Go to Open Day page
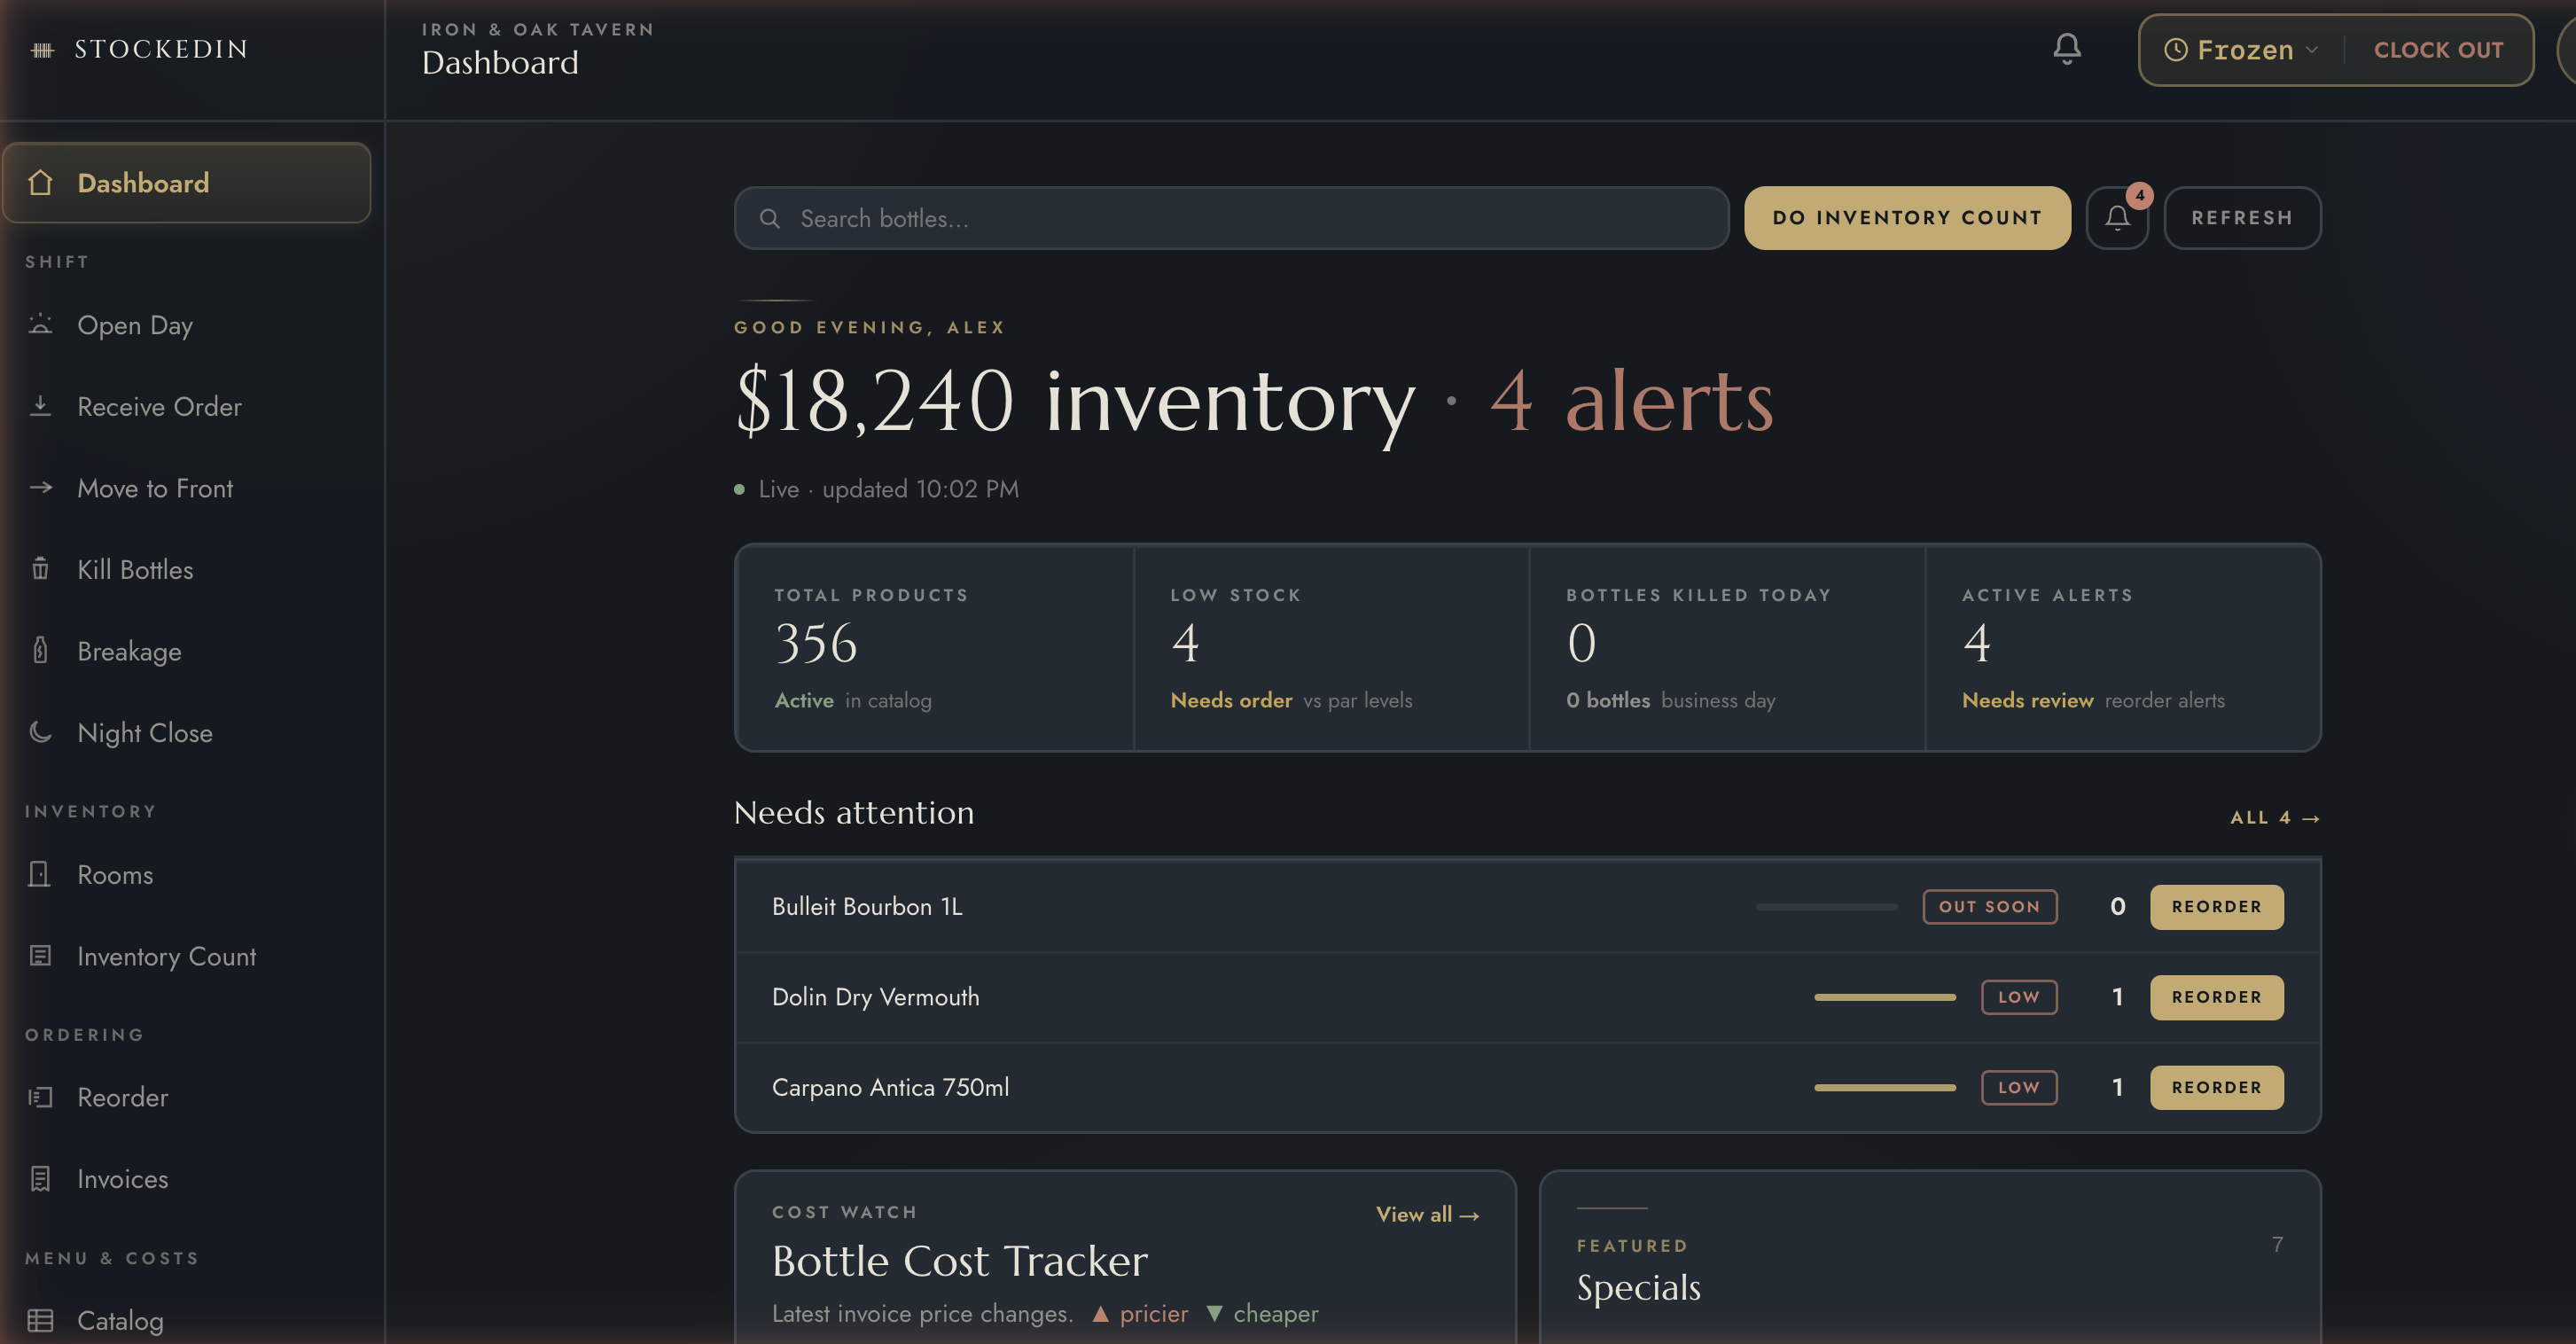Image resolution: width=2576 pixels, height=1344 pixels. coord(187,325)
